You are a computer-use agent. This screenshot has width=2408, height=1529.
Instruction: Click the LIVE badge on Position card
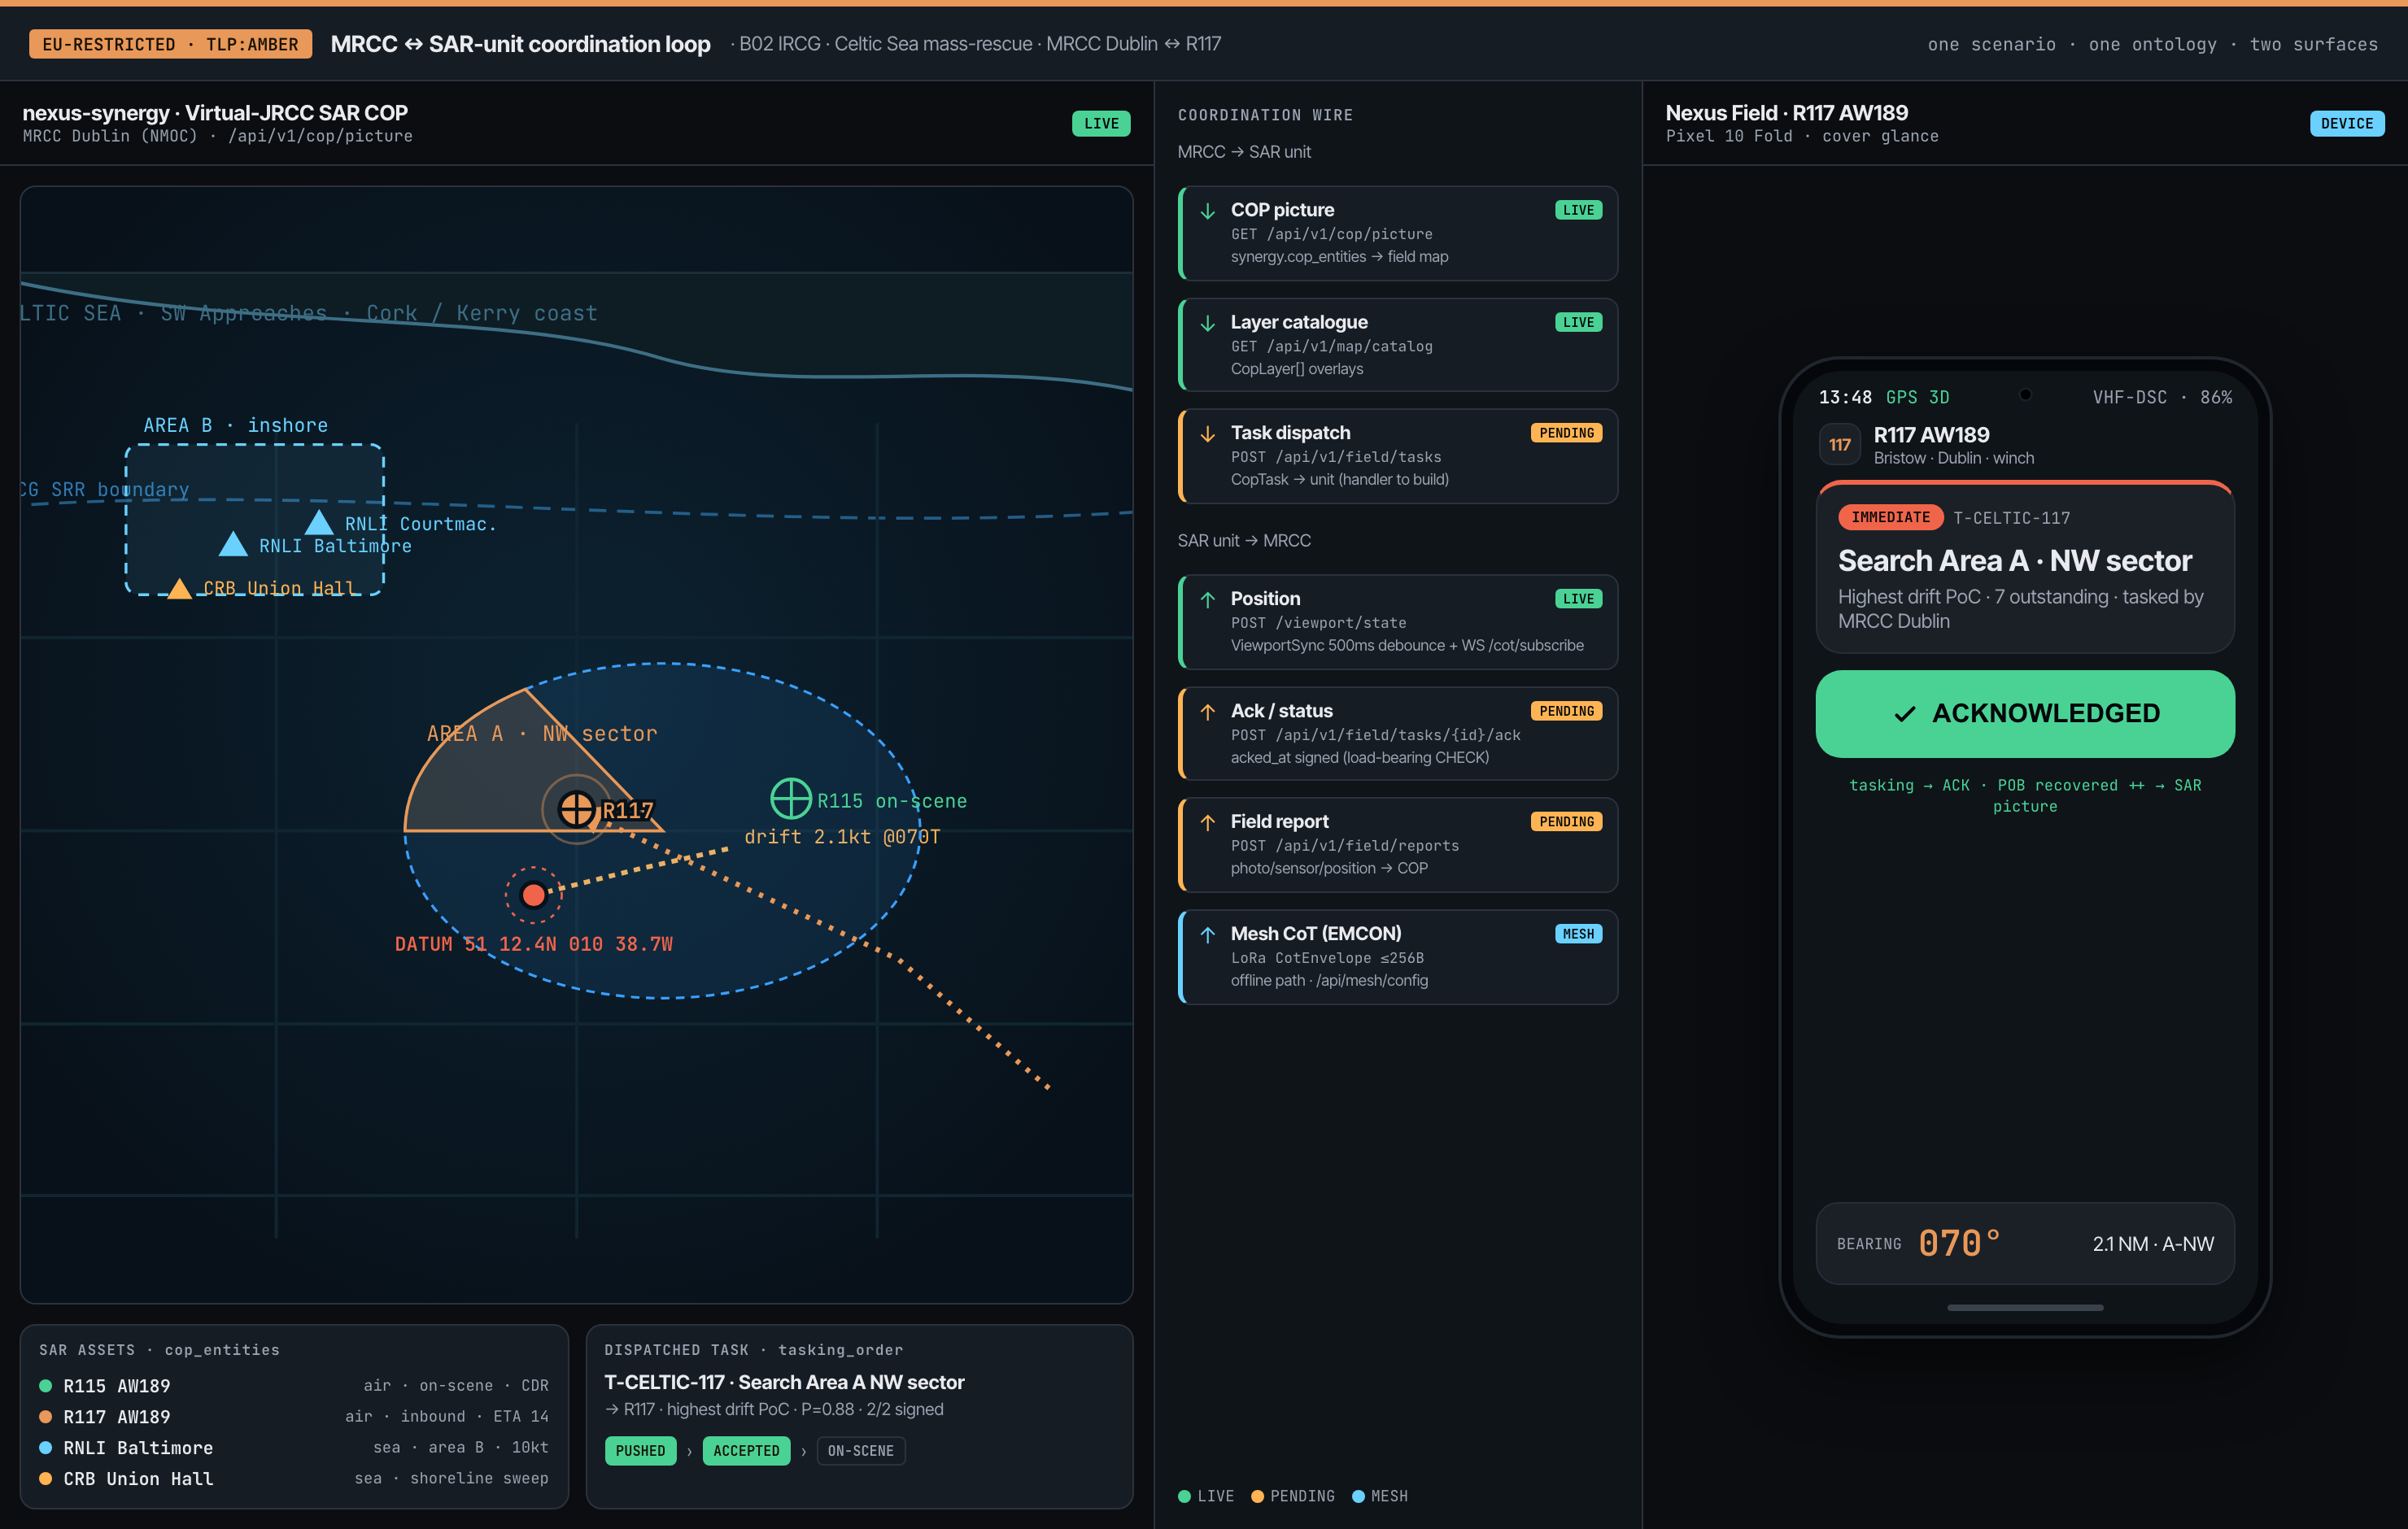pyautogui.click(x=1578, y=599)
